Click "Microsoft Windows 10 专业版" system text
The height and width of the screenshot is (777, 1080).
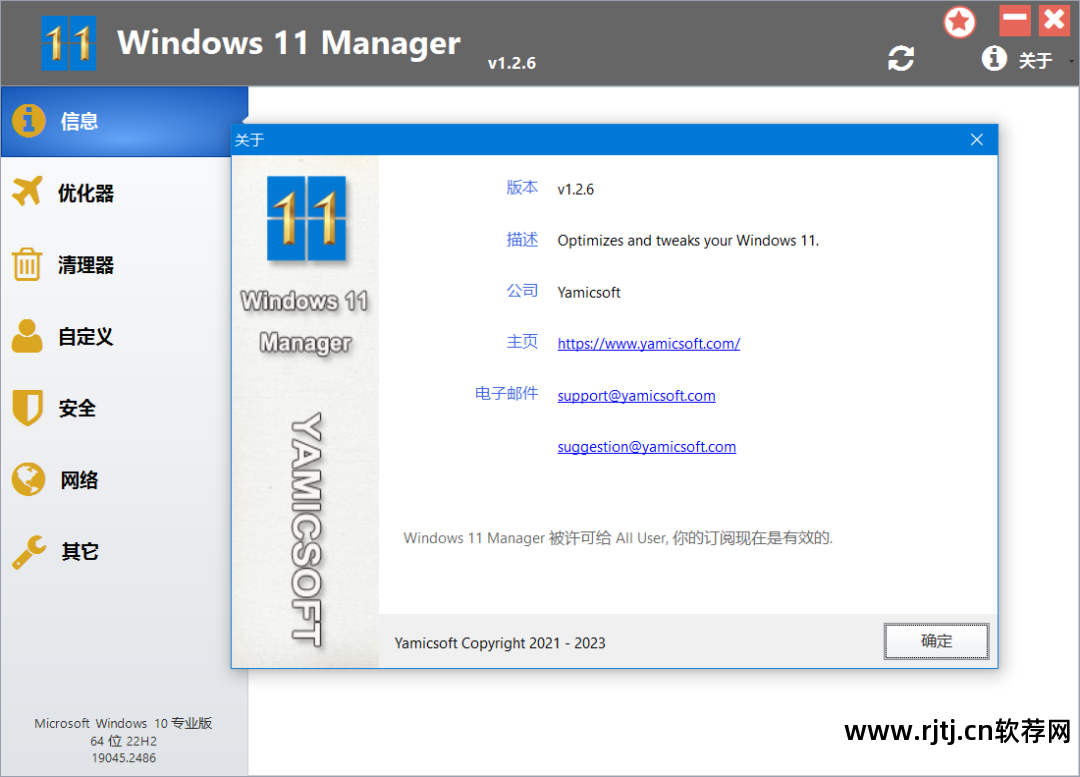point(123,723)
